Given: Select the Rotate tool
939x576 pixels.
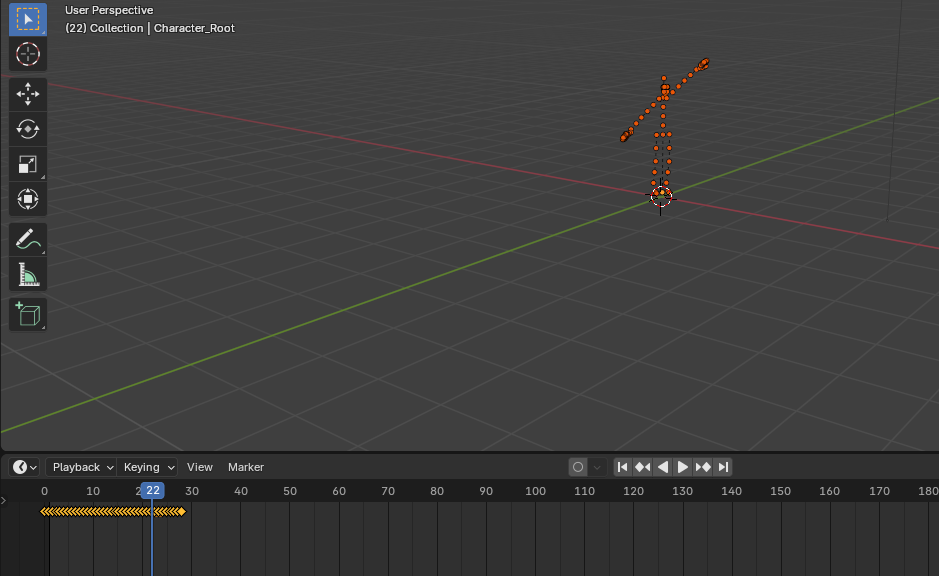Looking at the screenshot, I should pyautogui.click(x=27, y=128).
